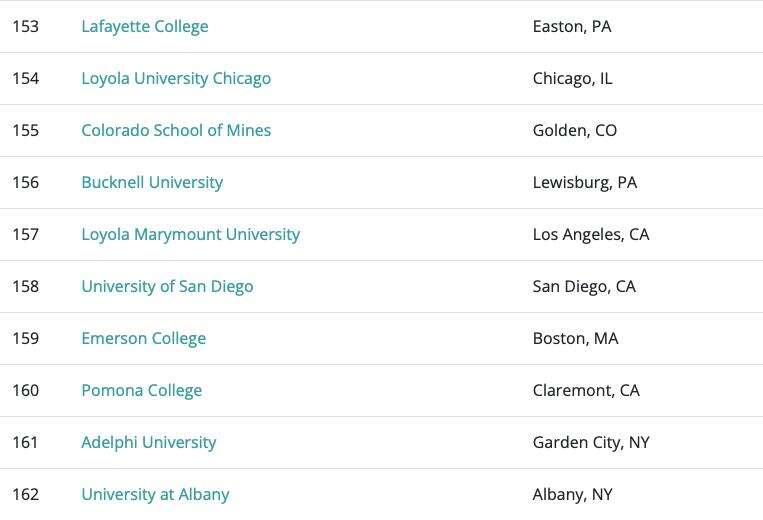
Task: Click the Garden City, NY location cell
Action: pyautogui.click(x=591, y=443)
